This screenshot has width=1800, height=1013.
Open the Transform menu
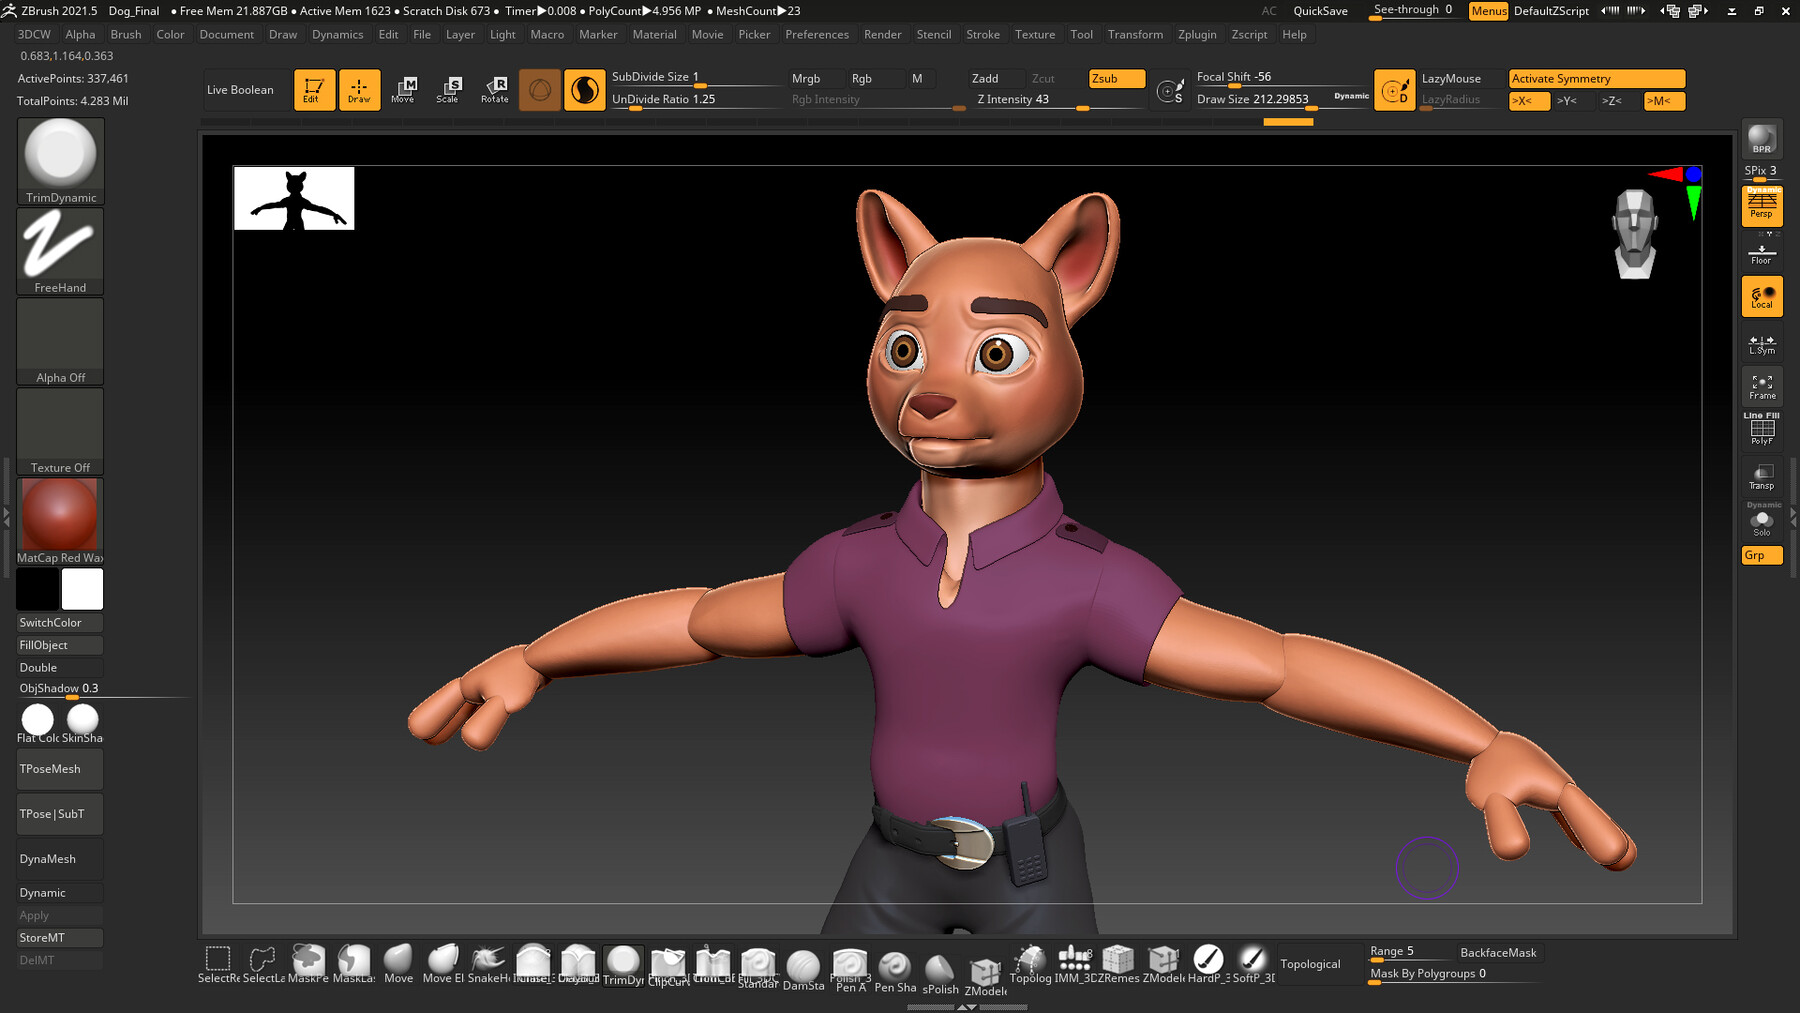tap(1135, 34)
